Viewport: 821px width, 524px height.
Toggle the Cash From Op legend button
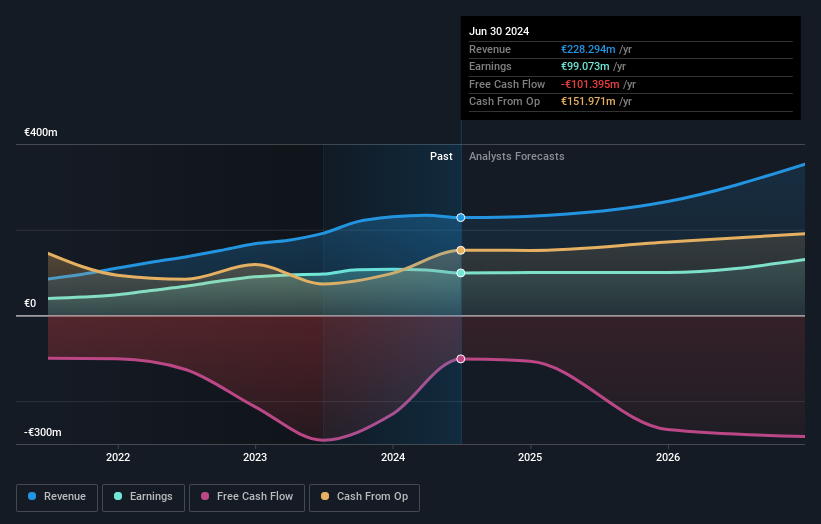click(364, 497)
